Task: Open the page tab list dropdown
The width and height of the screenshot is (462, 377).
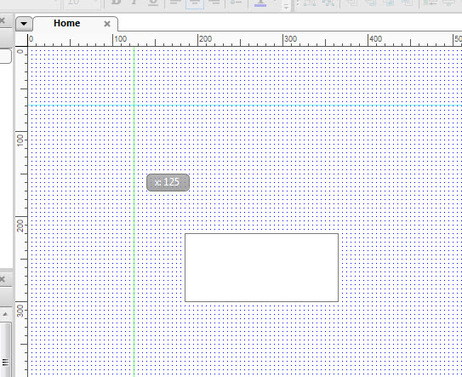Action: coord(24,24)
